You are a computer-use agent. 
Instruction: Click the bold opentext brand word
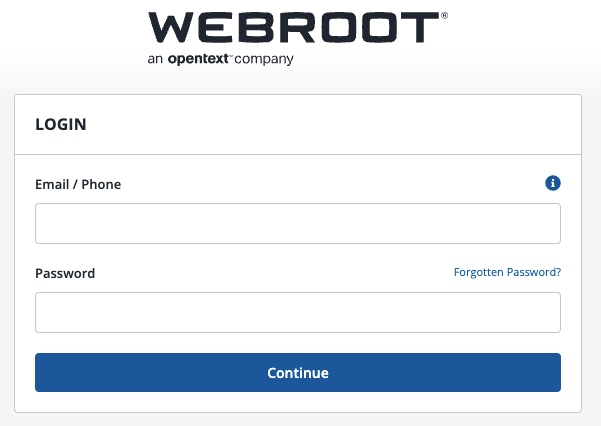pos(198,59)
